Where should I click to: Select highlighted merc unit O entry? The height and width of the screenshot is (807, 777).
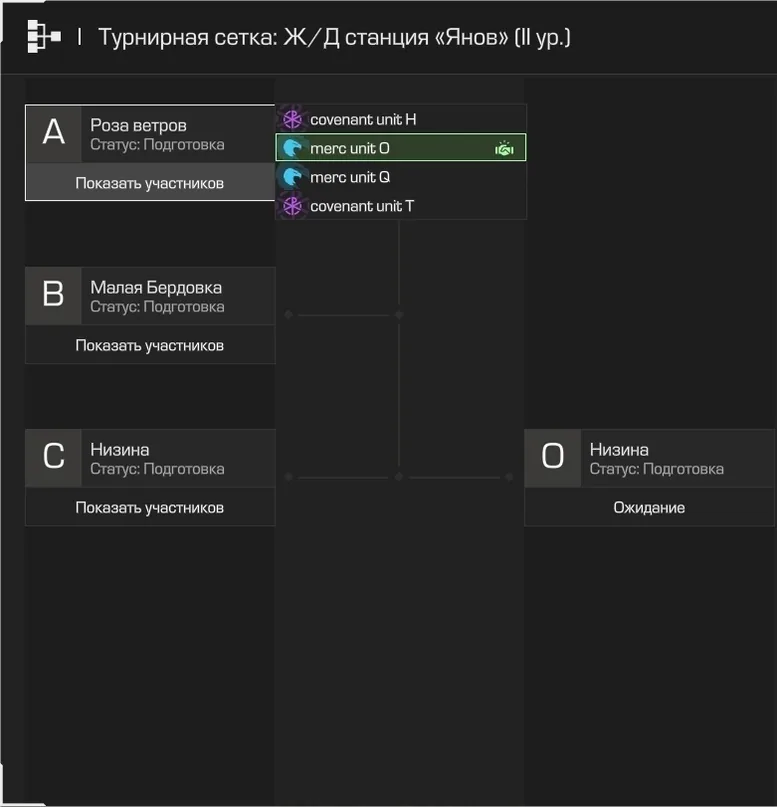click(401, 148)
